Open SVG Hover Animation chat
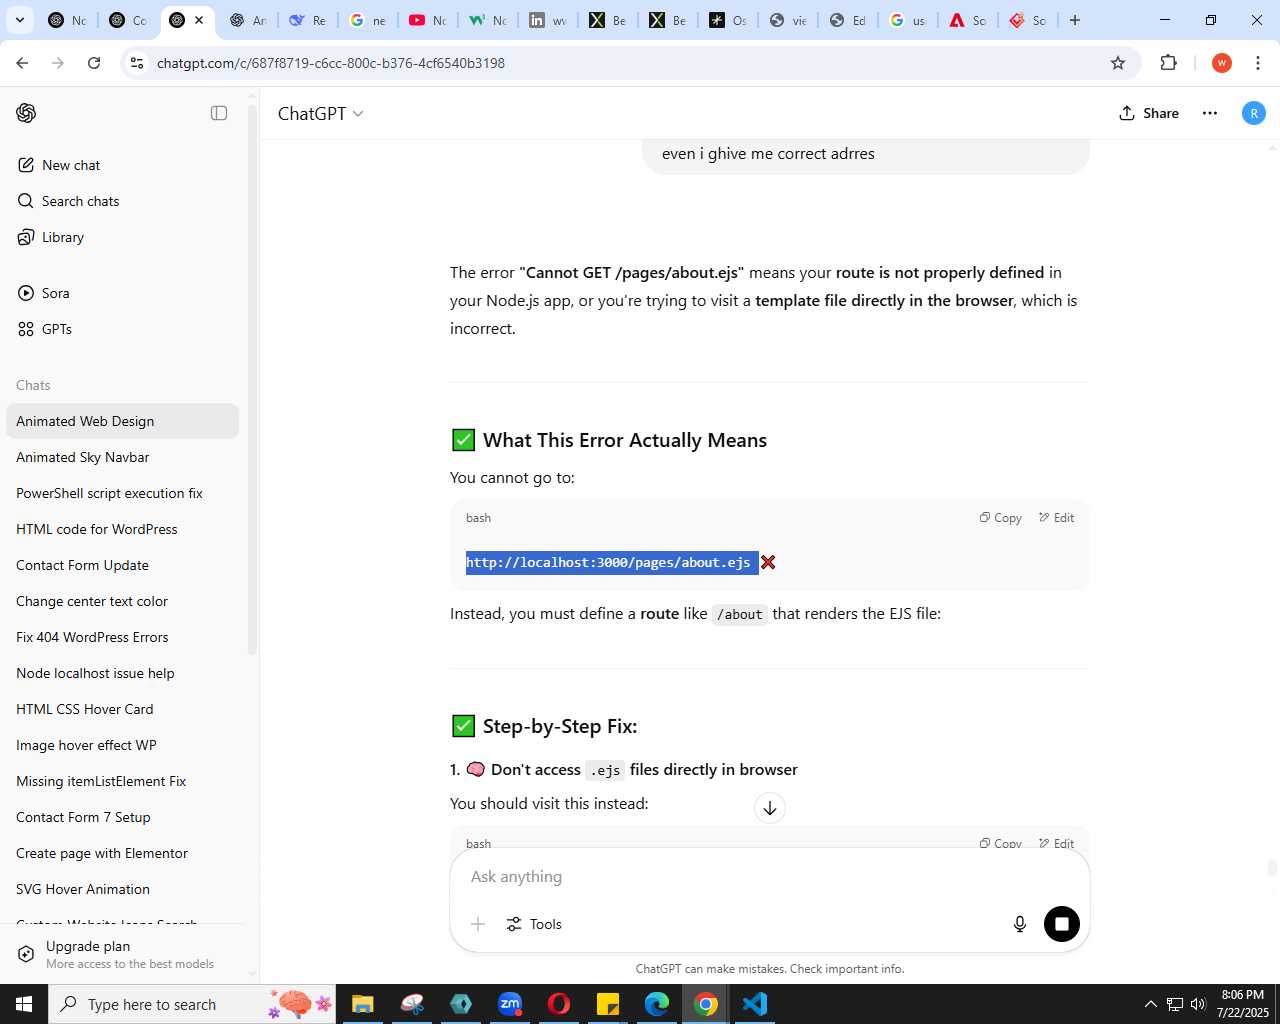The height and width of the screenshot is (1024, 1280). pyautogui.click(x=122, y=889)
